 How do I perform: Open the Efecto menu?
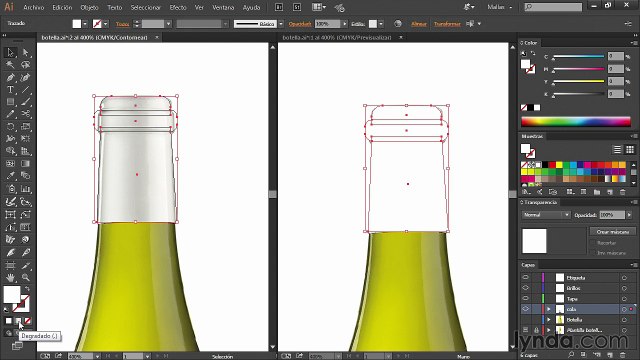click(178, 7)
